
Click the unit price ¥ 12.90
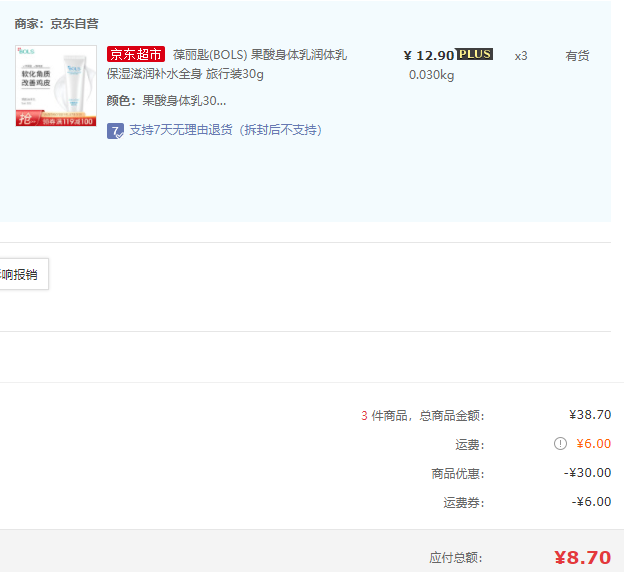429,55
